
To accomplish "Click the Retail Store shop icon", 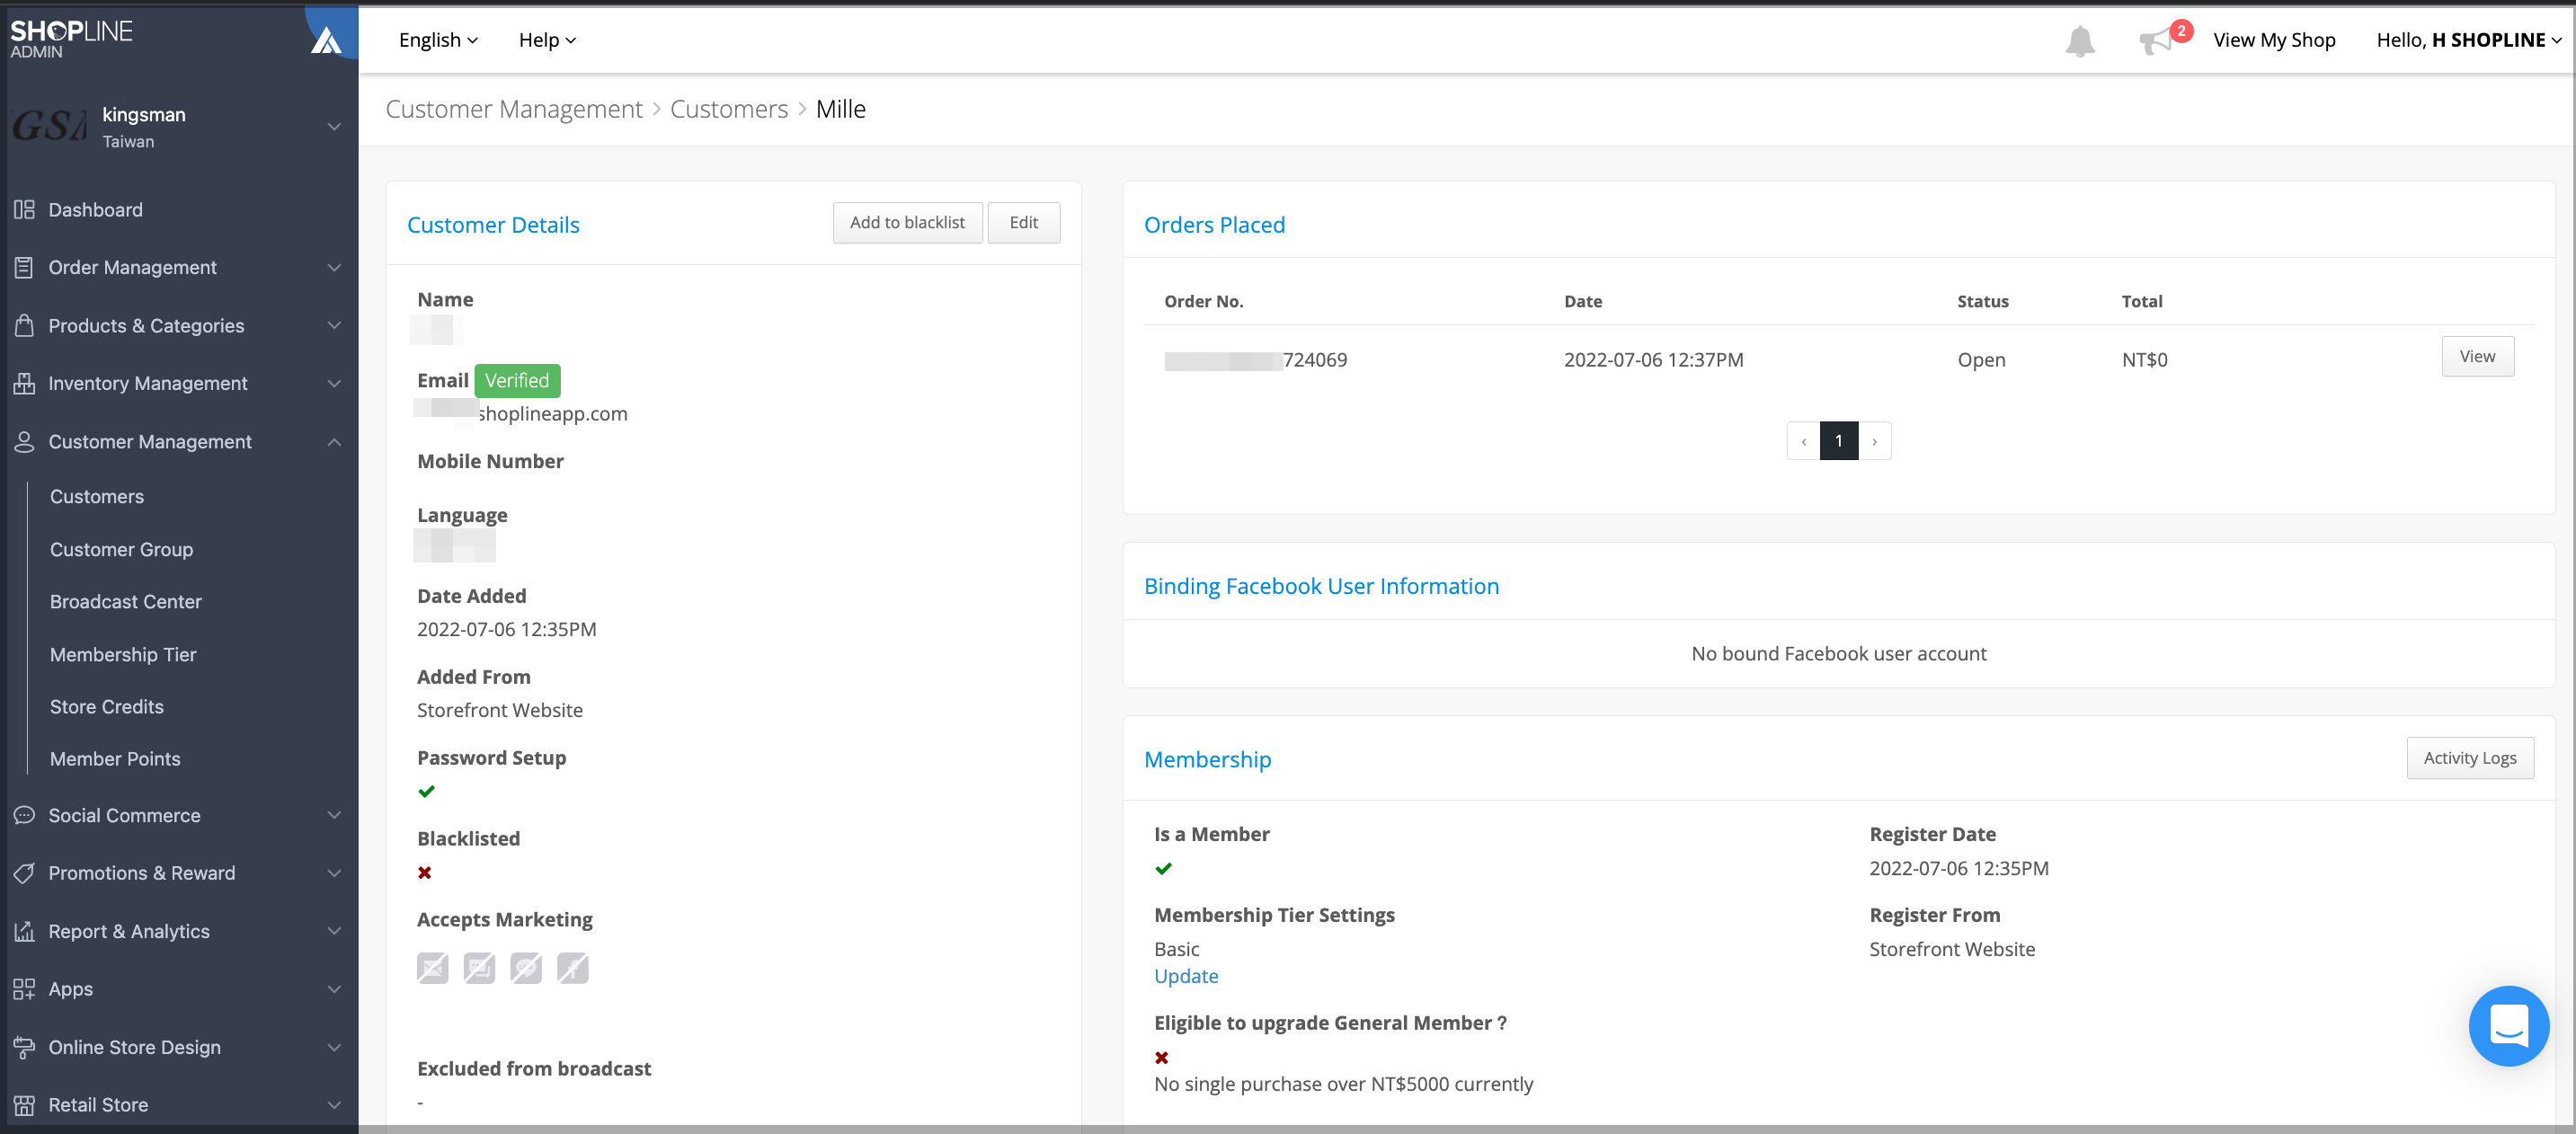I will pyautogui.click(x=25, y=1105).
